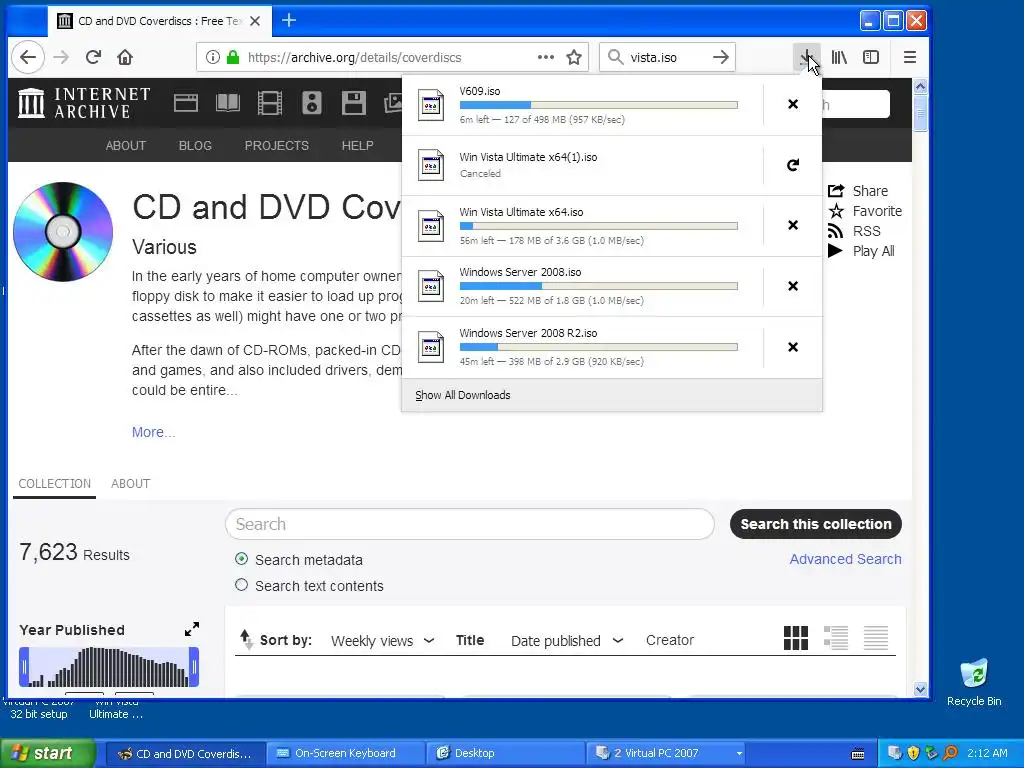Close the CD and DVD Coverdiscs tab
The height and width of the screenshot is (768, 1024).
point(255,21)
